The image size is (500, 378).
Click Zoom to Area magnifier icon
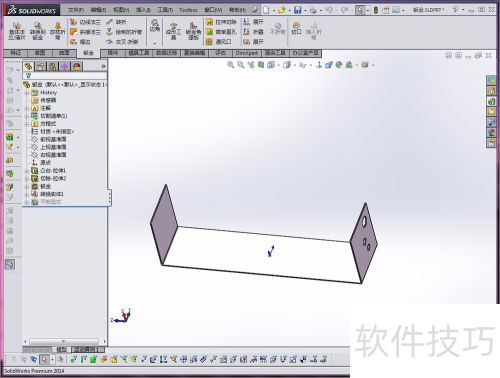click(240, 65)
